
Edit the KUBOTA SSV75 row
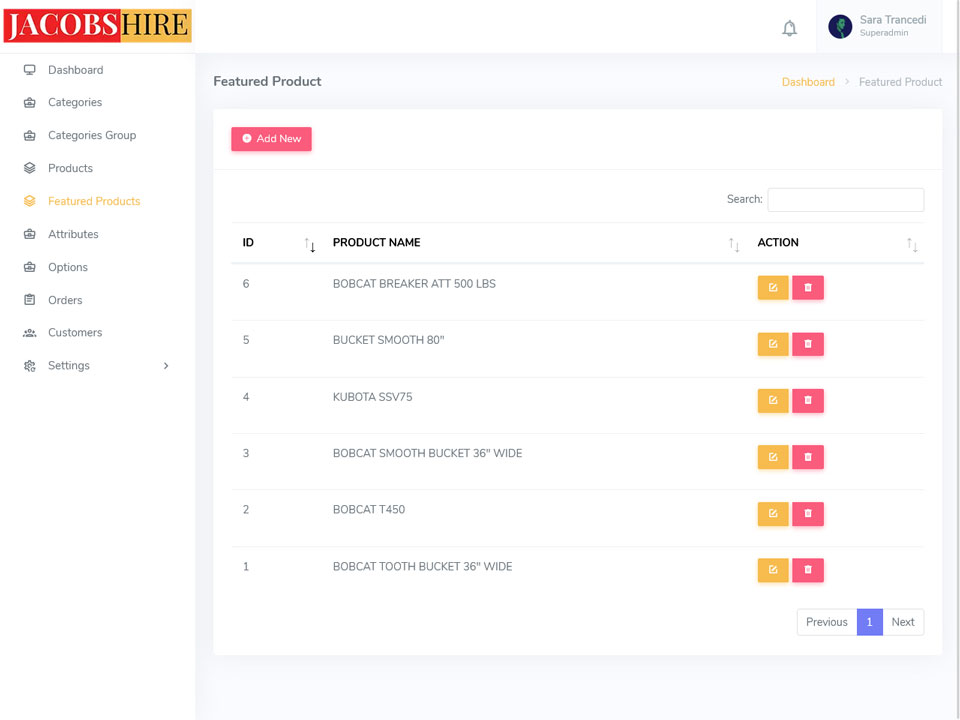pos(773,401)
